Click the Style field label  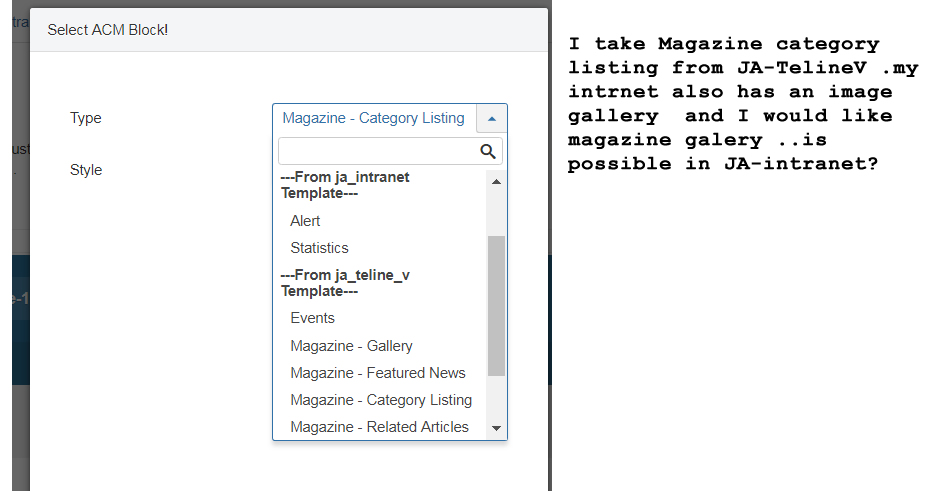click(x=86, y=170)
